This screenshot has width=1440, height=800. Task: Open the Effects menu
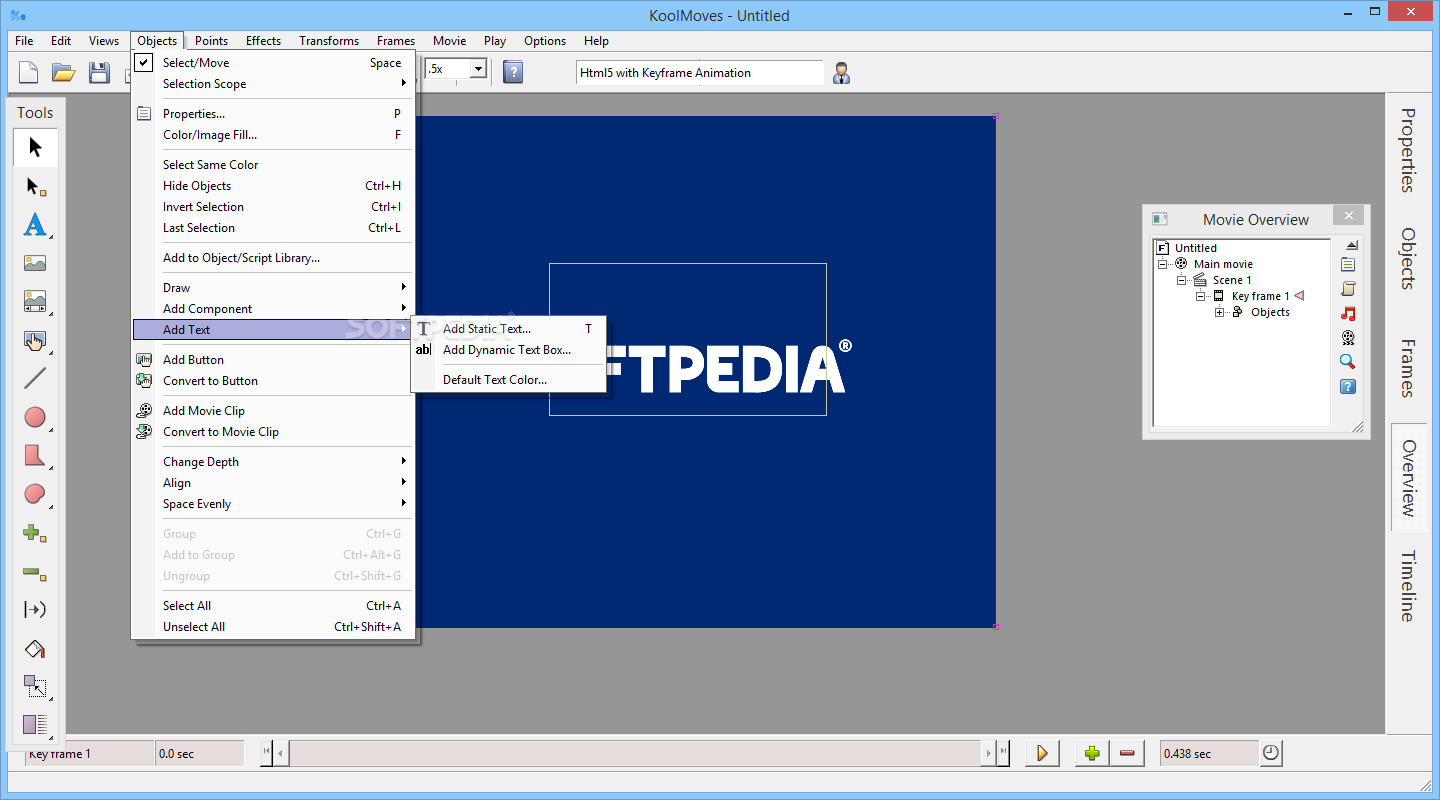(263, 41)
